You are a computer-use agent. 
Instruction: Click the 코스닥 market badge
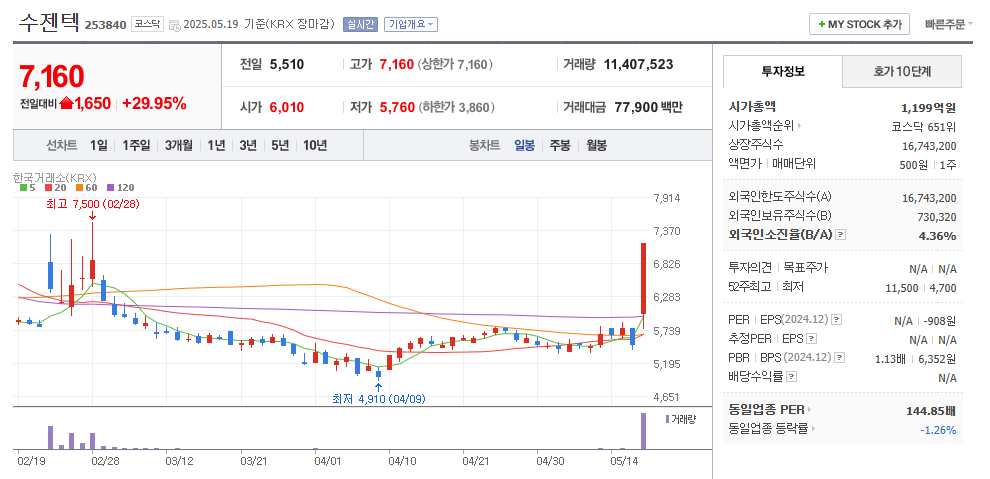tap(147, 25)
